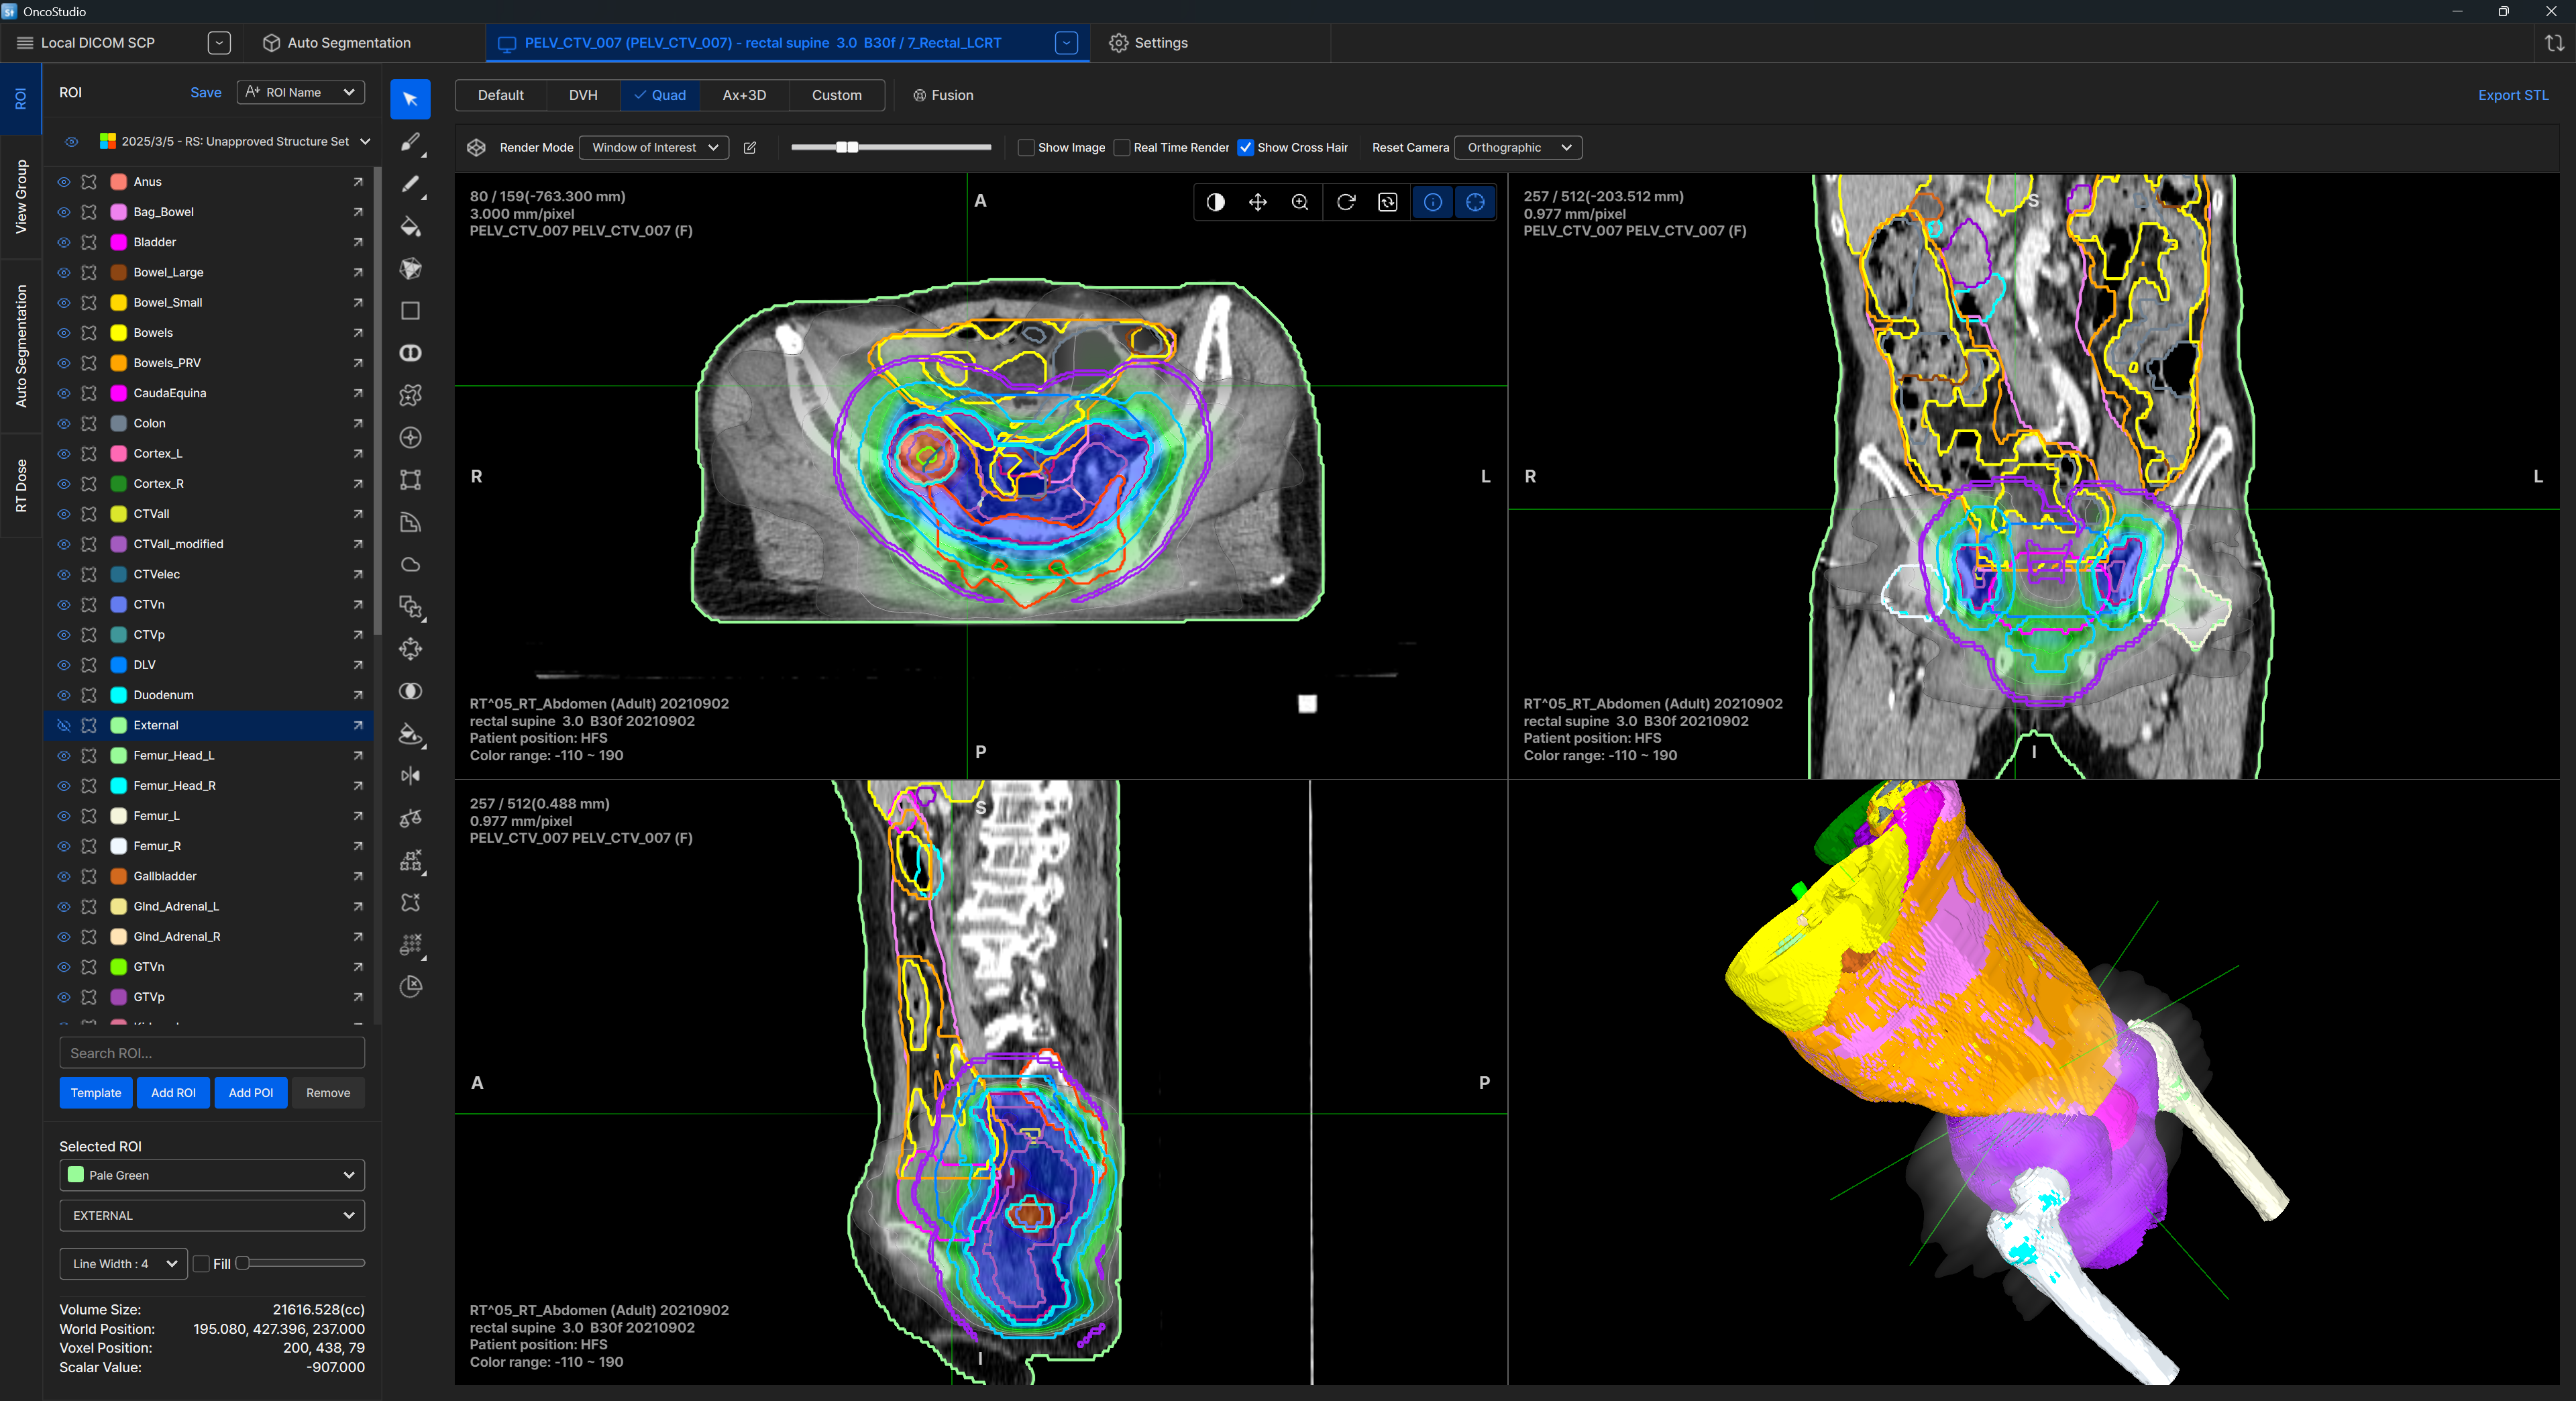Image resolution: width=2576 pixels, height=1401 pixels.
Task: Hide the Bladder ROI visibility
Action: pos(64,242)
